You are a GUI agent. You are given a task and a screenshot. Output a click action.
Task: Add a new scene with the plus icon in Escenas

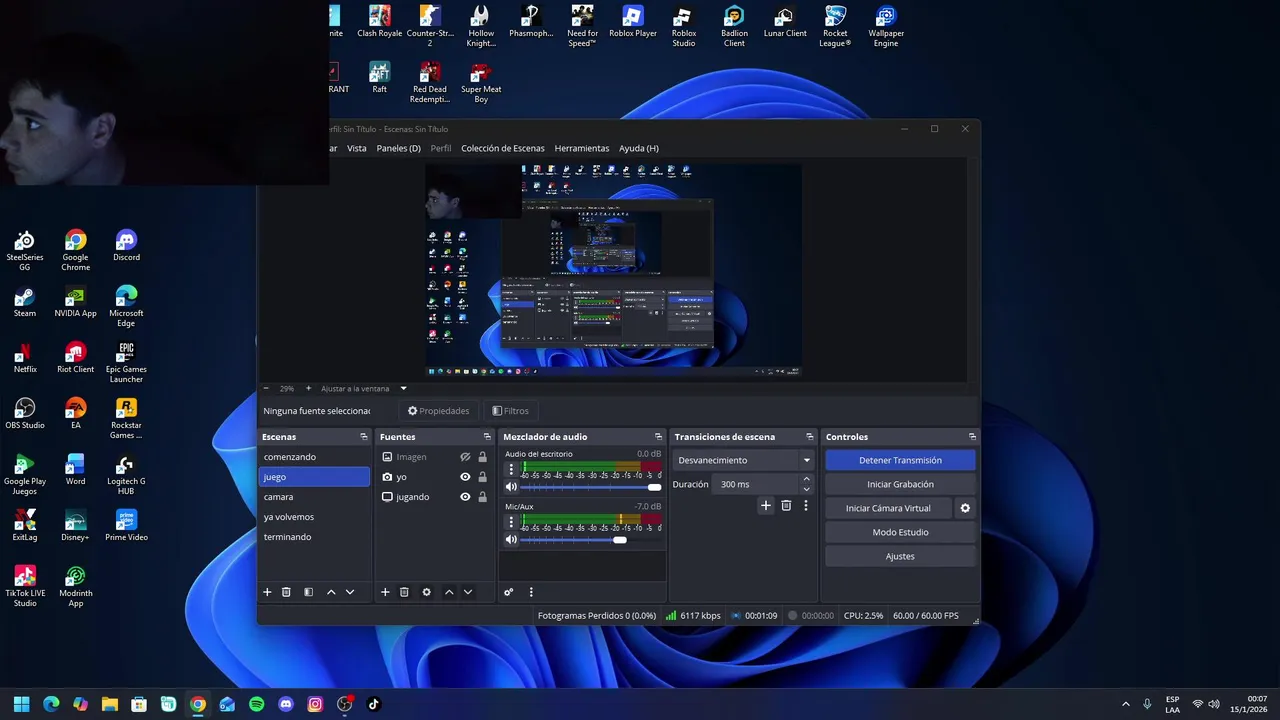click(x=267, y=592)
